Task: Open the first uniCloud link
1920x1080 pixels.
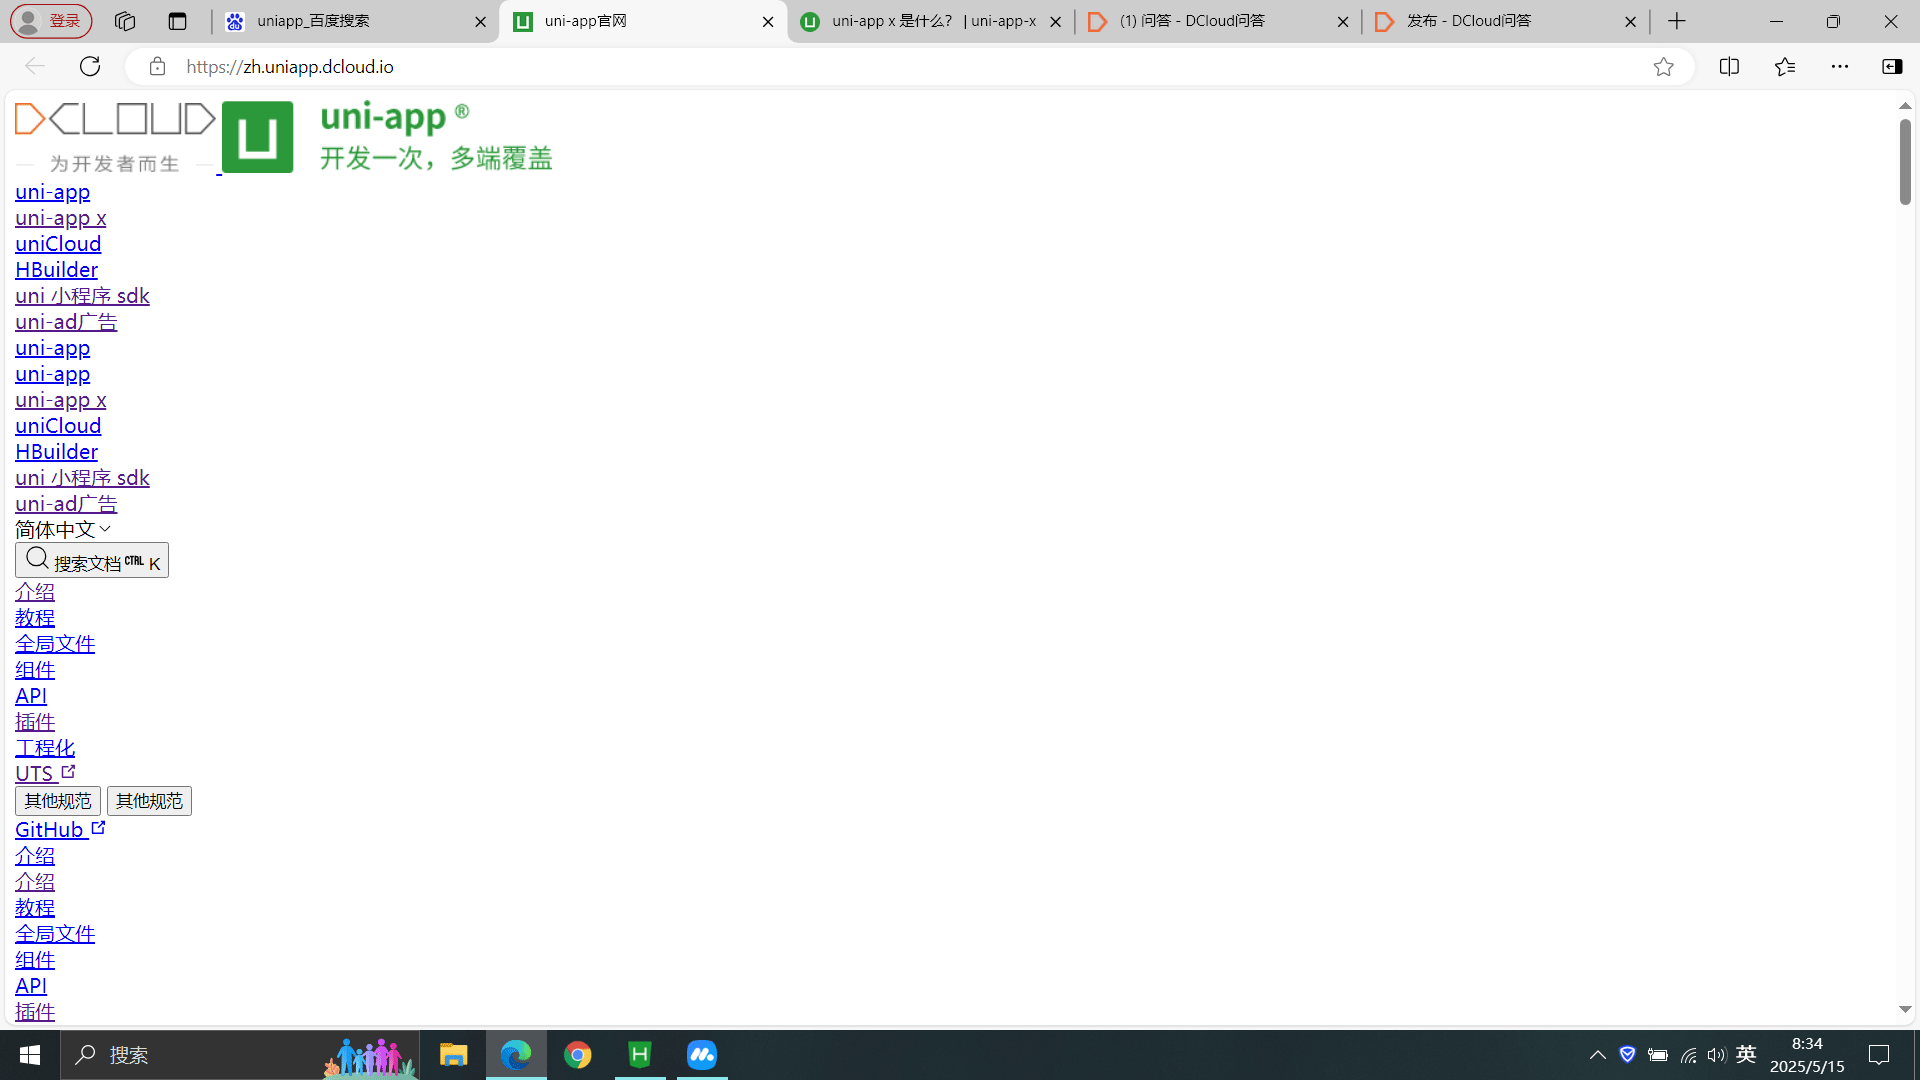Action: pos(58,244)
